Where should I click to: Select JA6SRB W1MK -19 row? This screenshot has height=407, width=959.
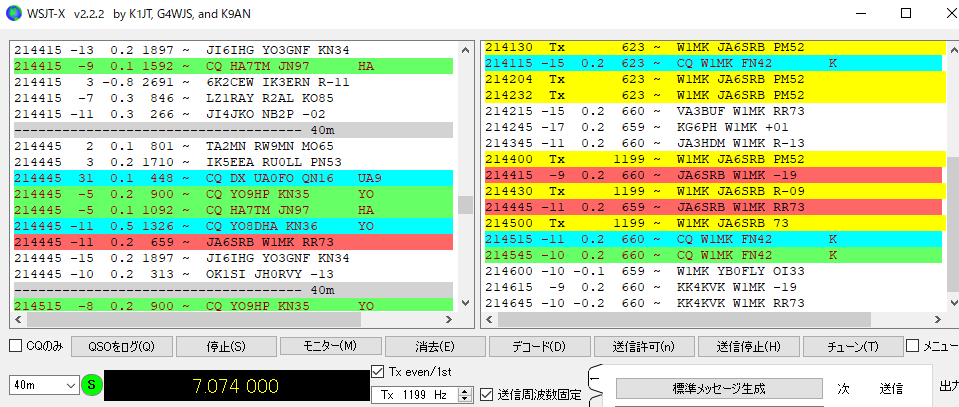(713, 174)
